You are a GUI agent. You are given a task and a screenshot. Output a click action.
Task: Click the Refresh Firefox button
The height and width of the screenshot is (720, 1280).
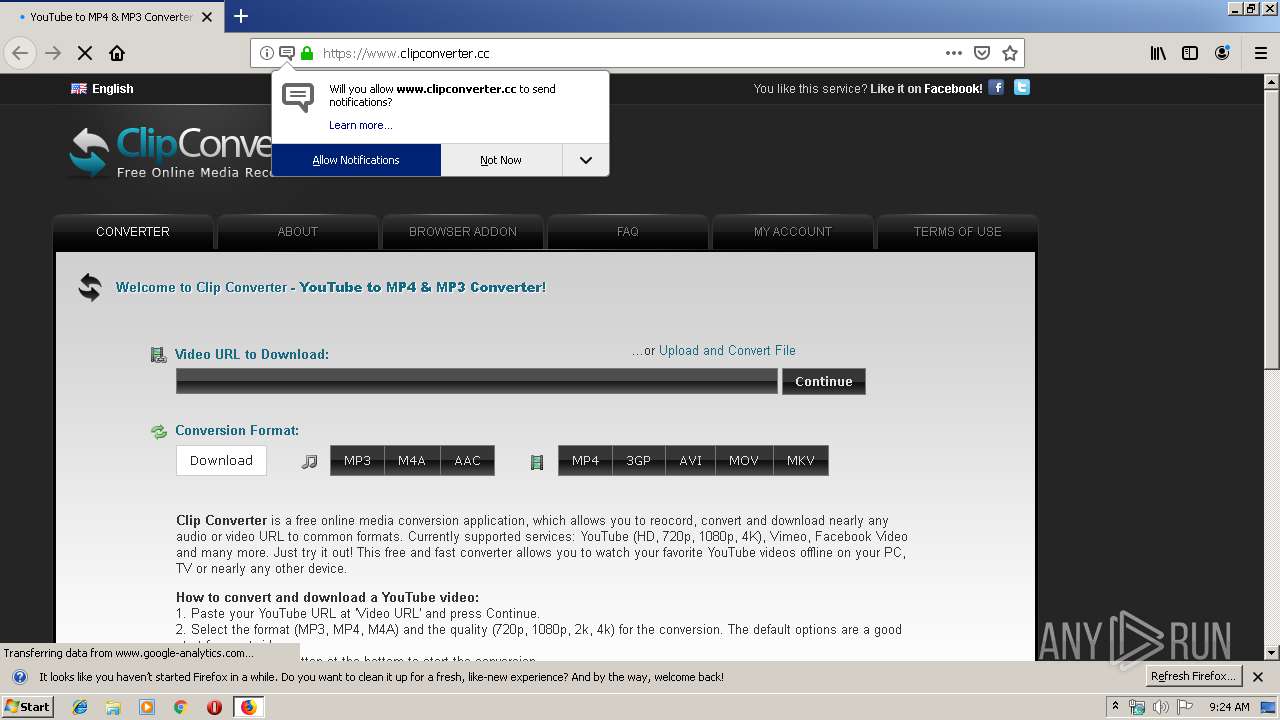(1193, 676)
